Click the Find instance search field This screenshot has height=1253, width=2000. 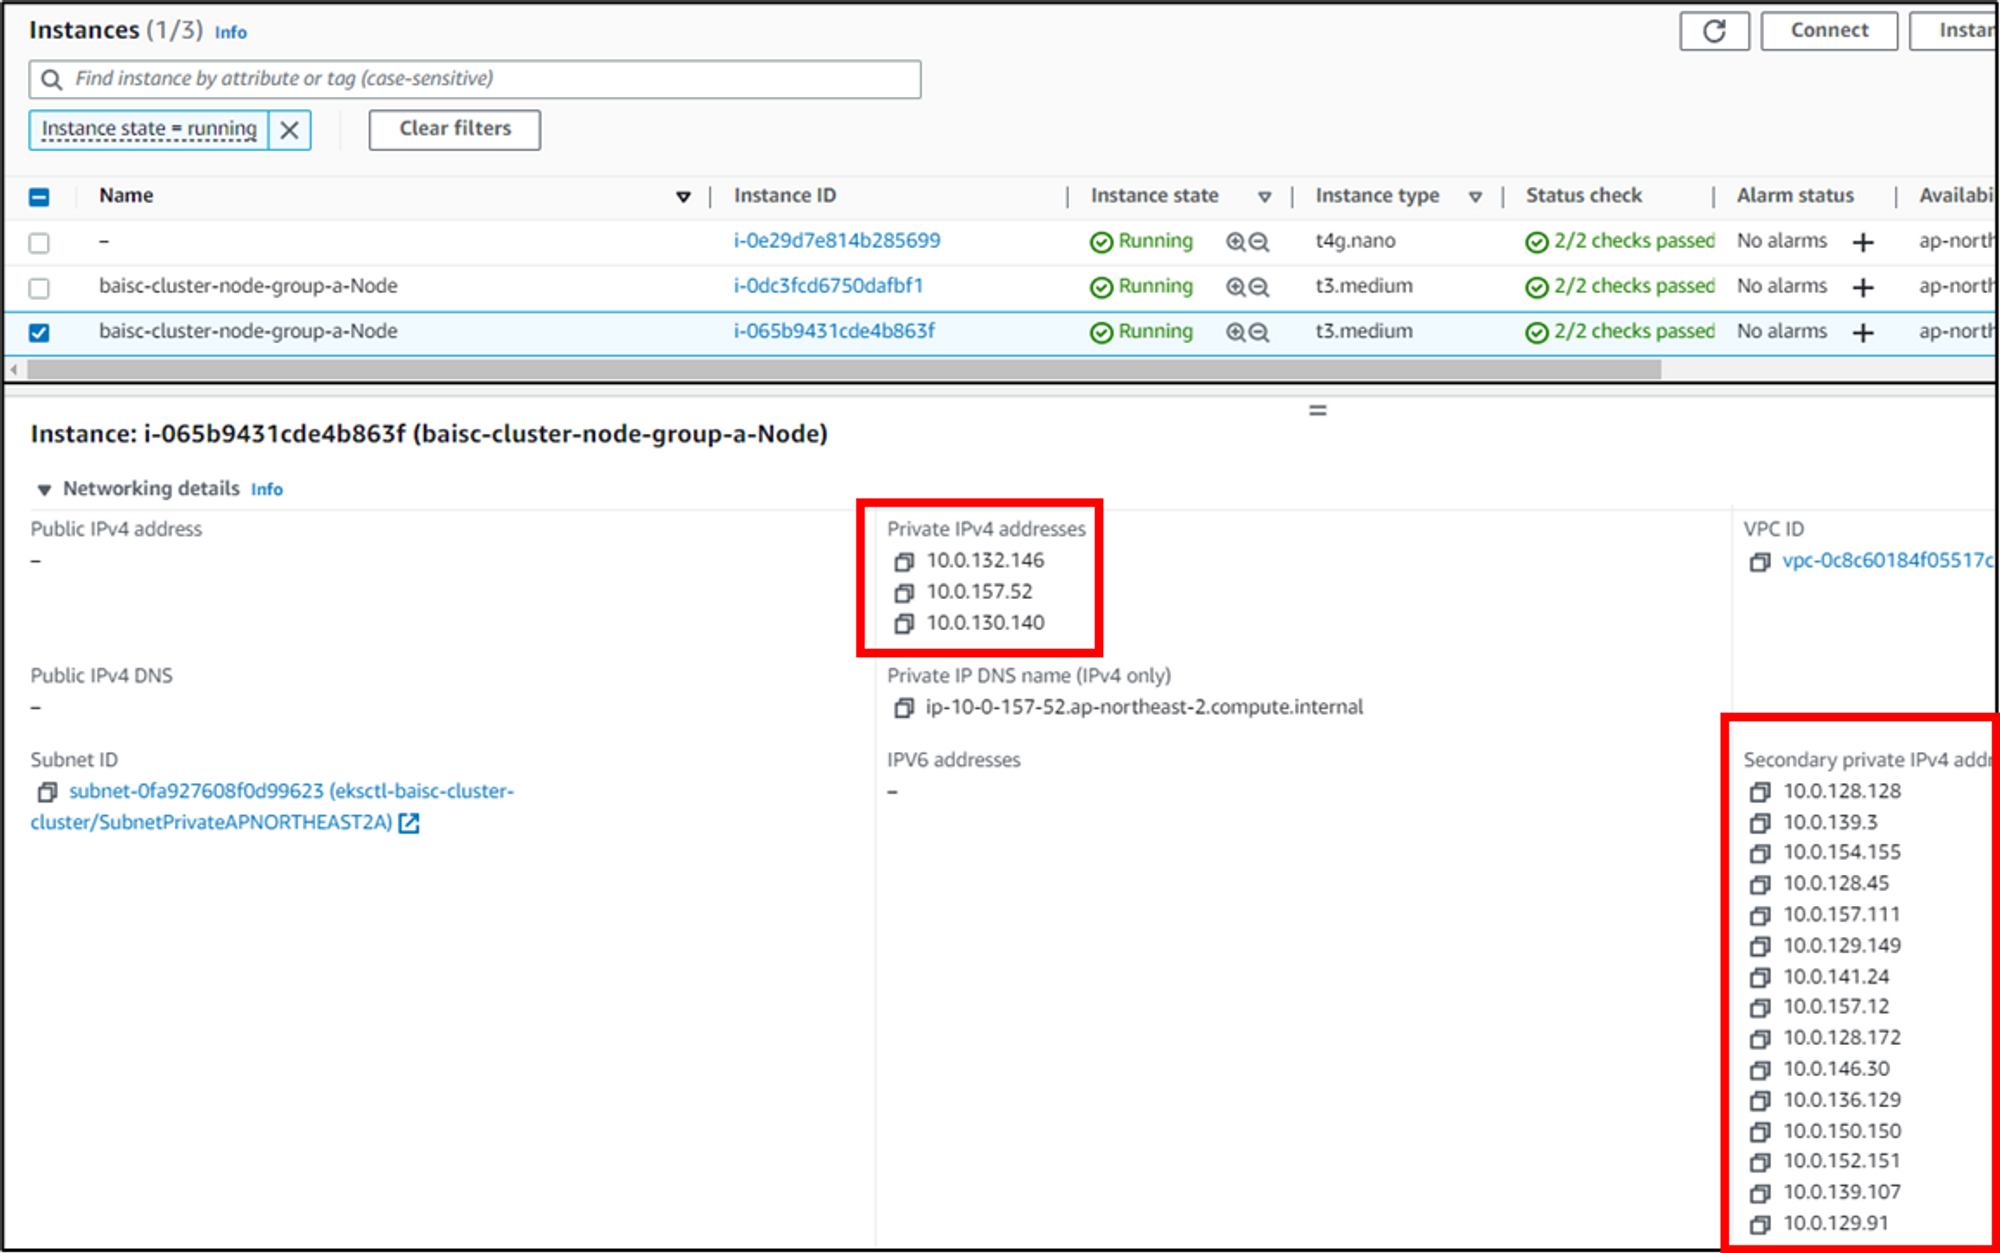click(x=490, y=79)
